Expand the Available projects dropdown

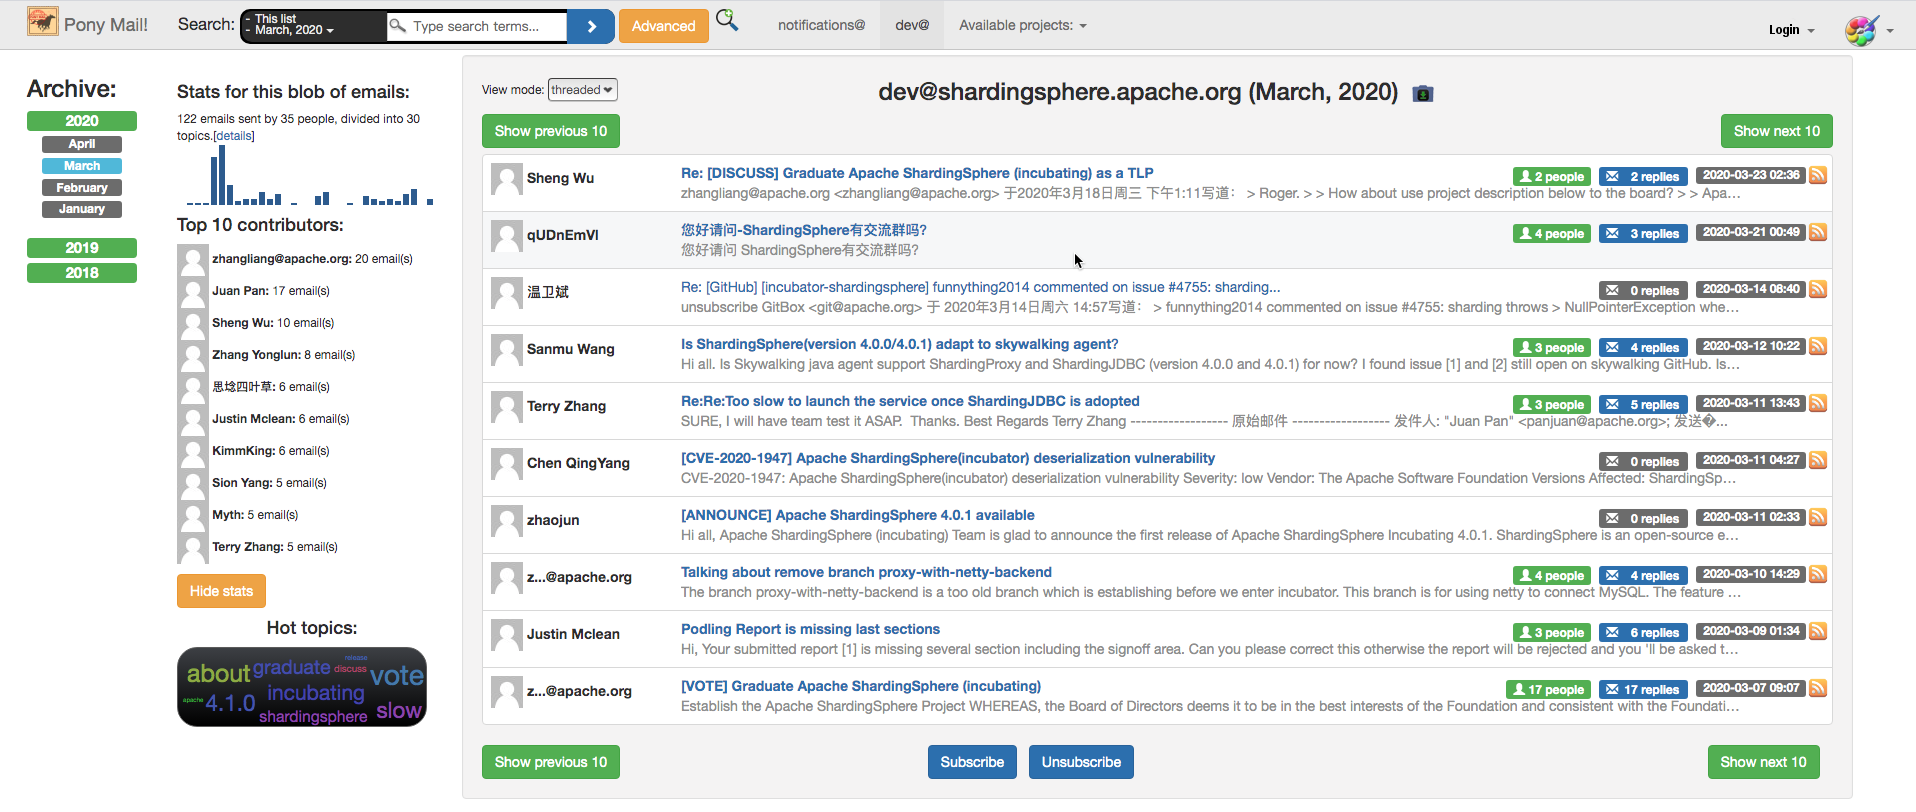click(1022, 25)
